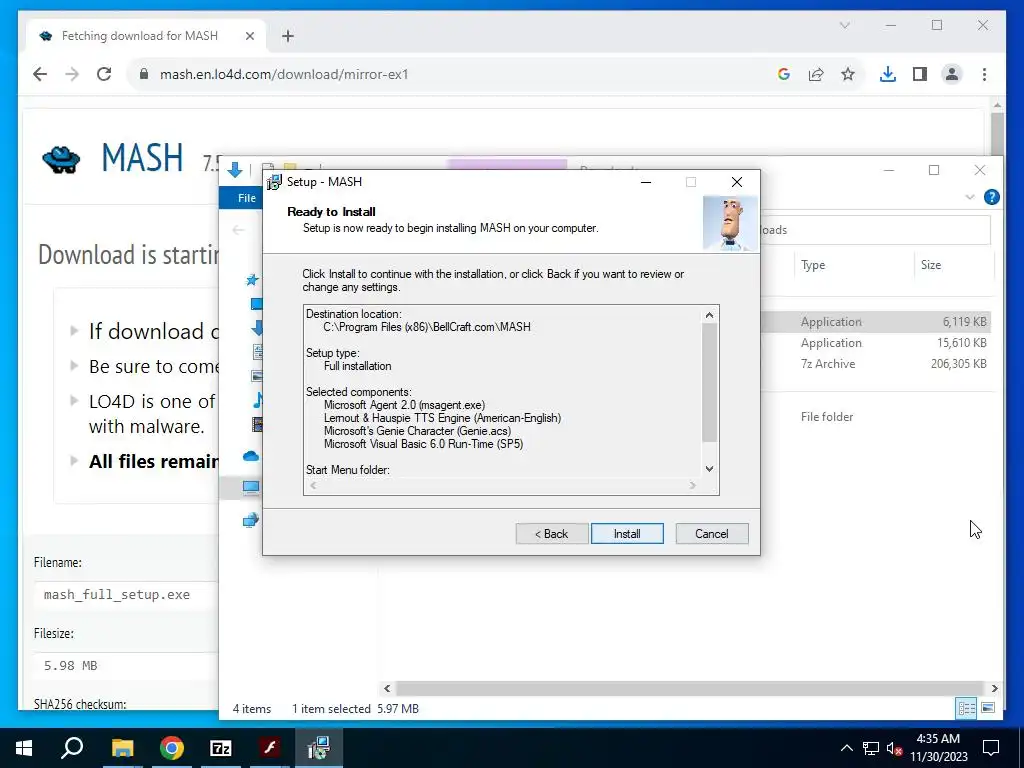Screen dimensions: 1024x768
Task: Share this page icon in Chrome
Action: 816,74
